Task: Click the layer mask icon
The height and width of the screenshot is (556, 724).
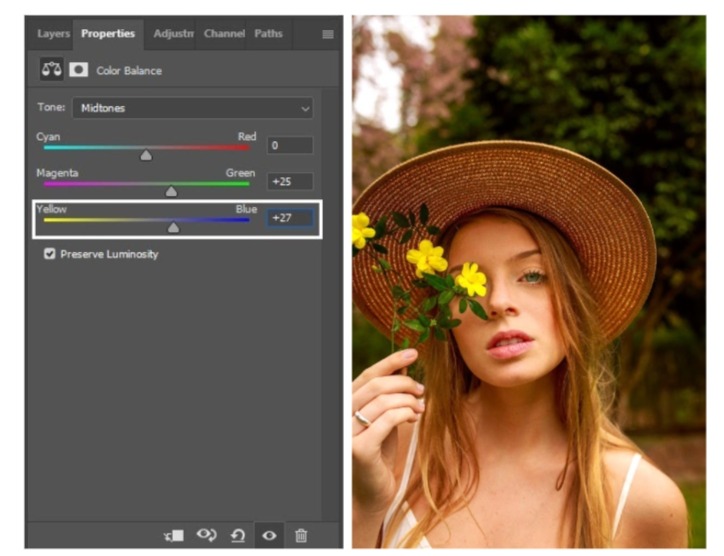Action: pos(78,70)
